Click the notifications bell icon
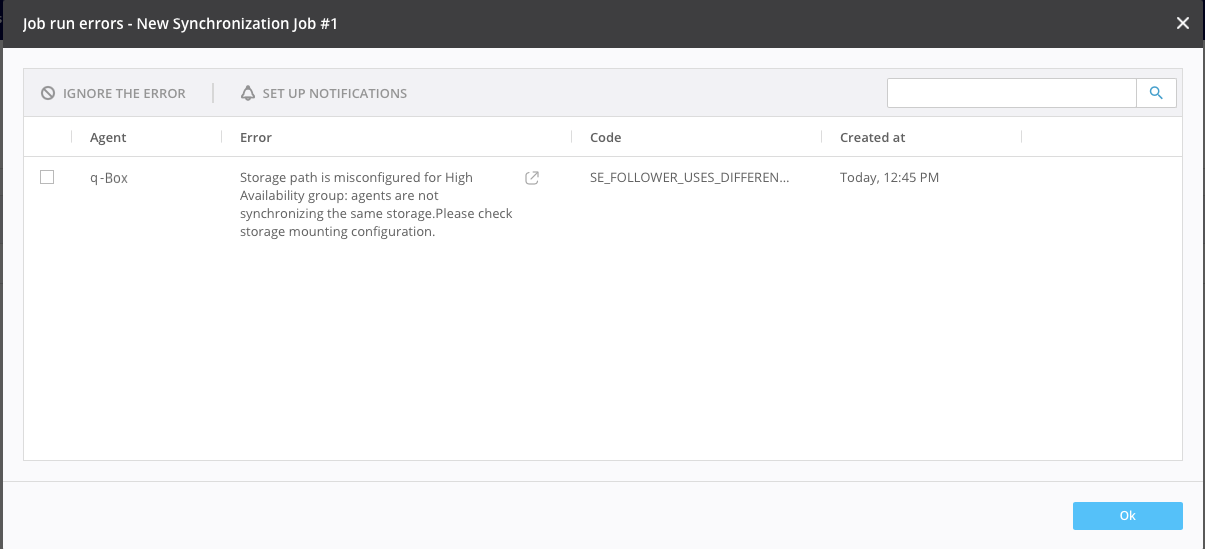The image size is (1205, 549). pos(248,93)
